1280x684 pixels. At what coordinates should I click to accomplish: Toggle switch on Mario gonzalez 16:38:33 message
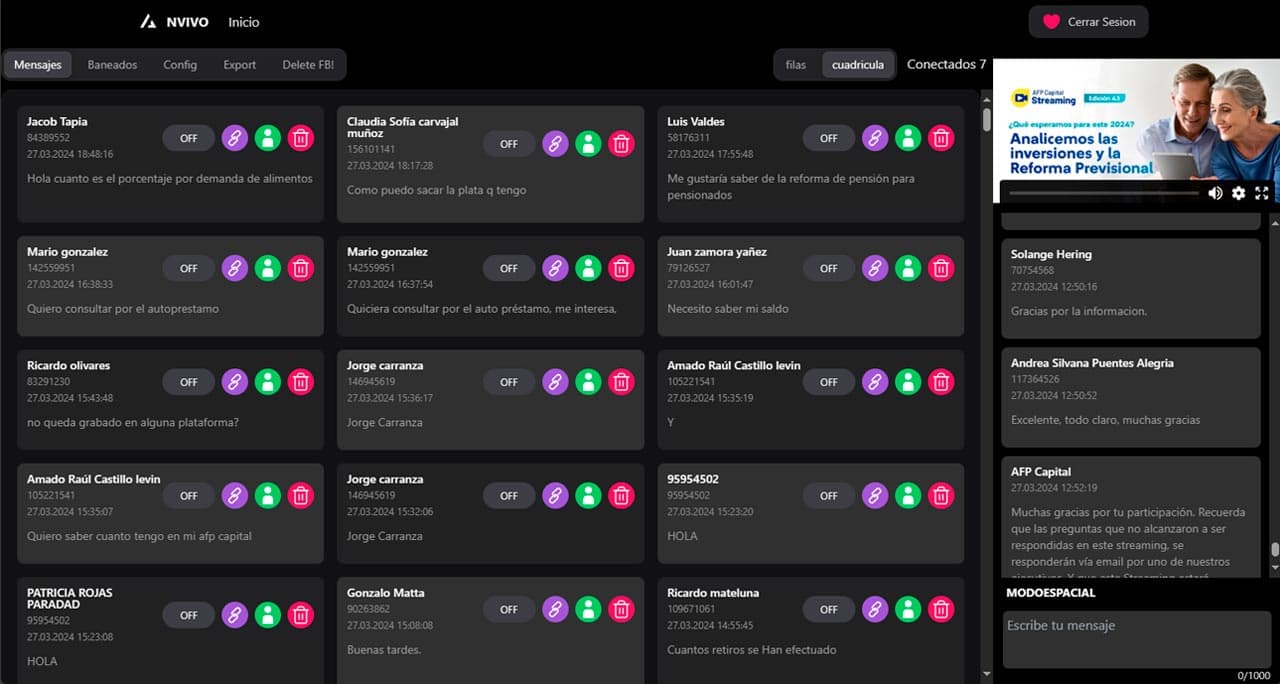tap(189, 268)
